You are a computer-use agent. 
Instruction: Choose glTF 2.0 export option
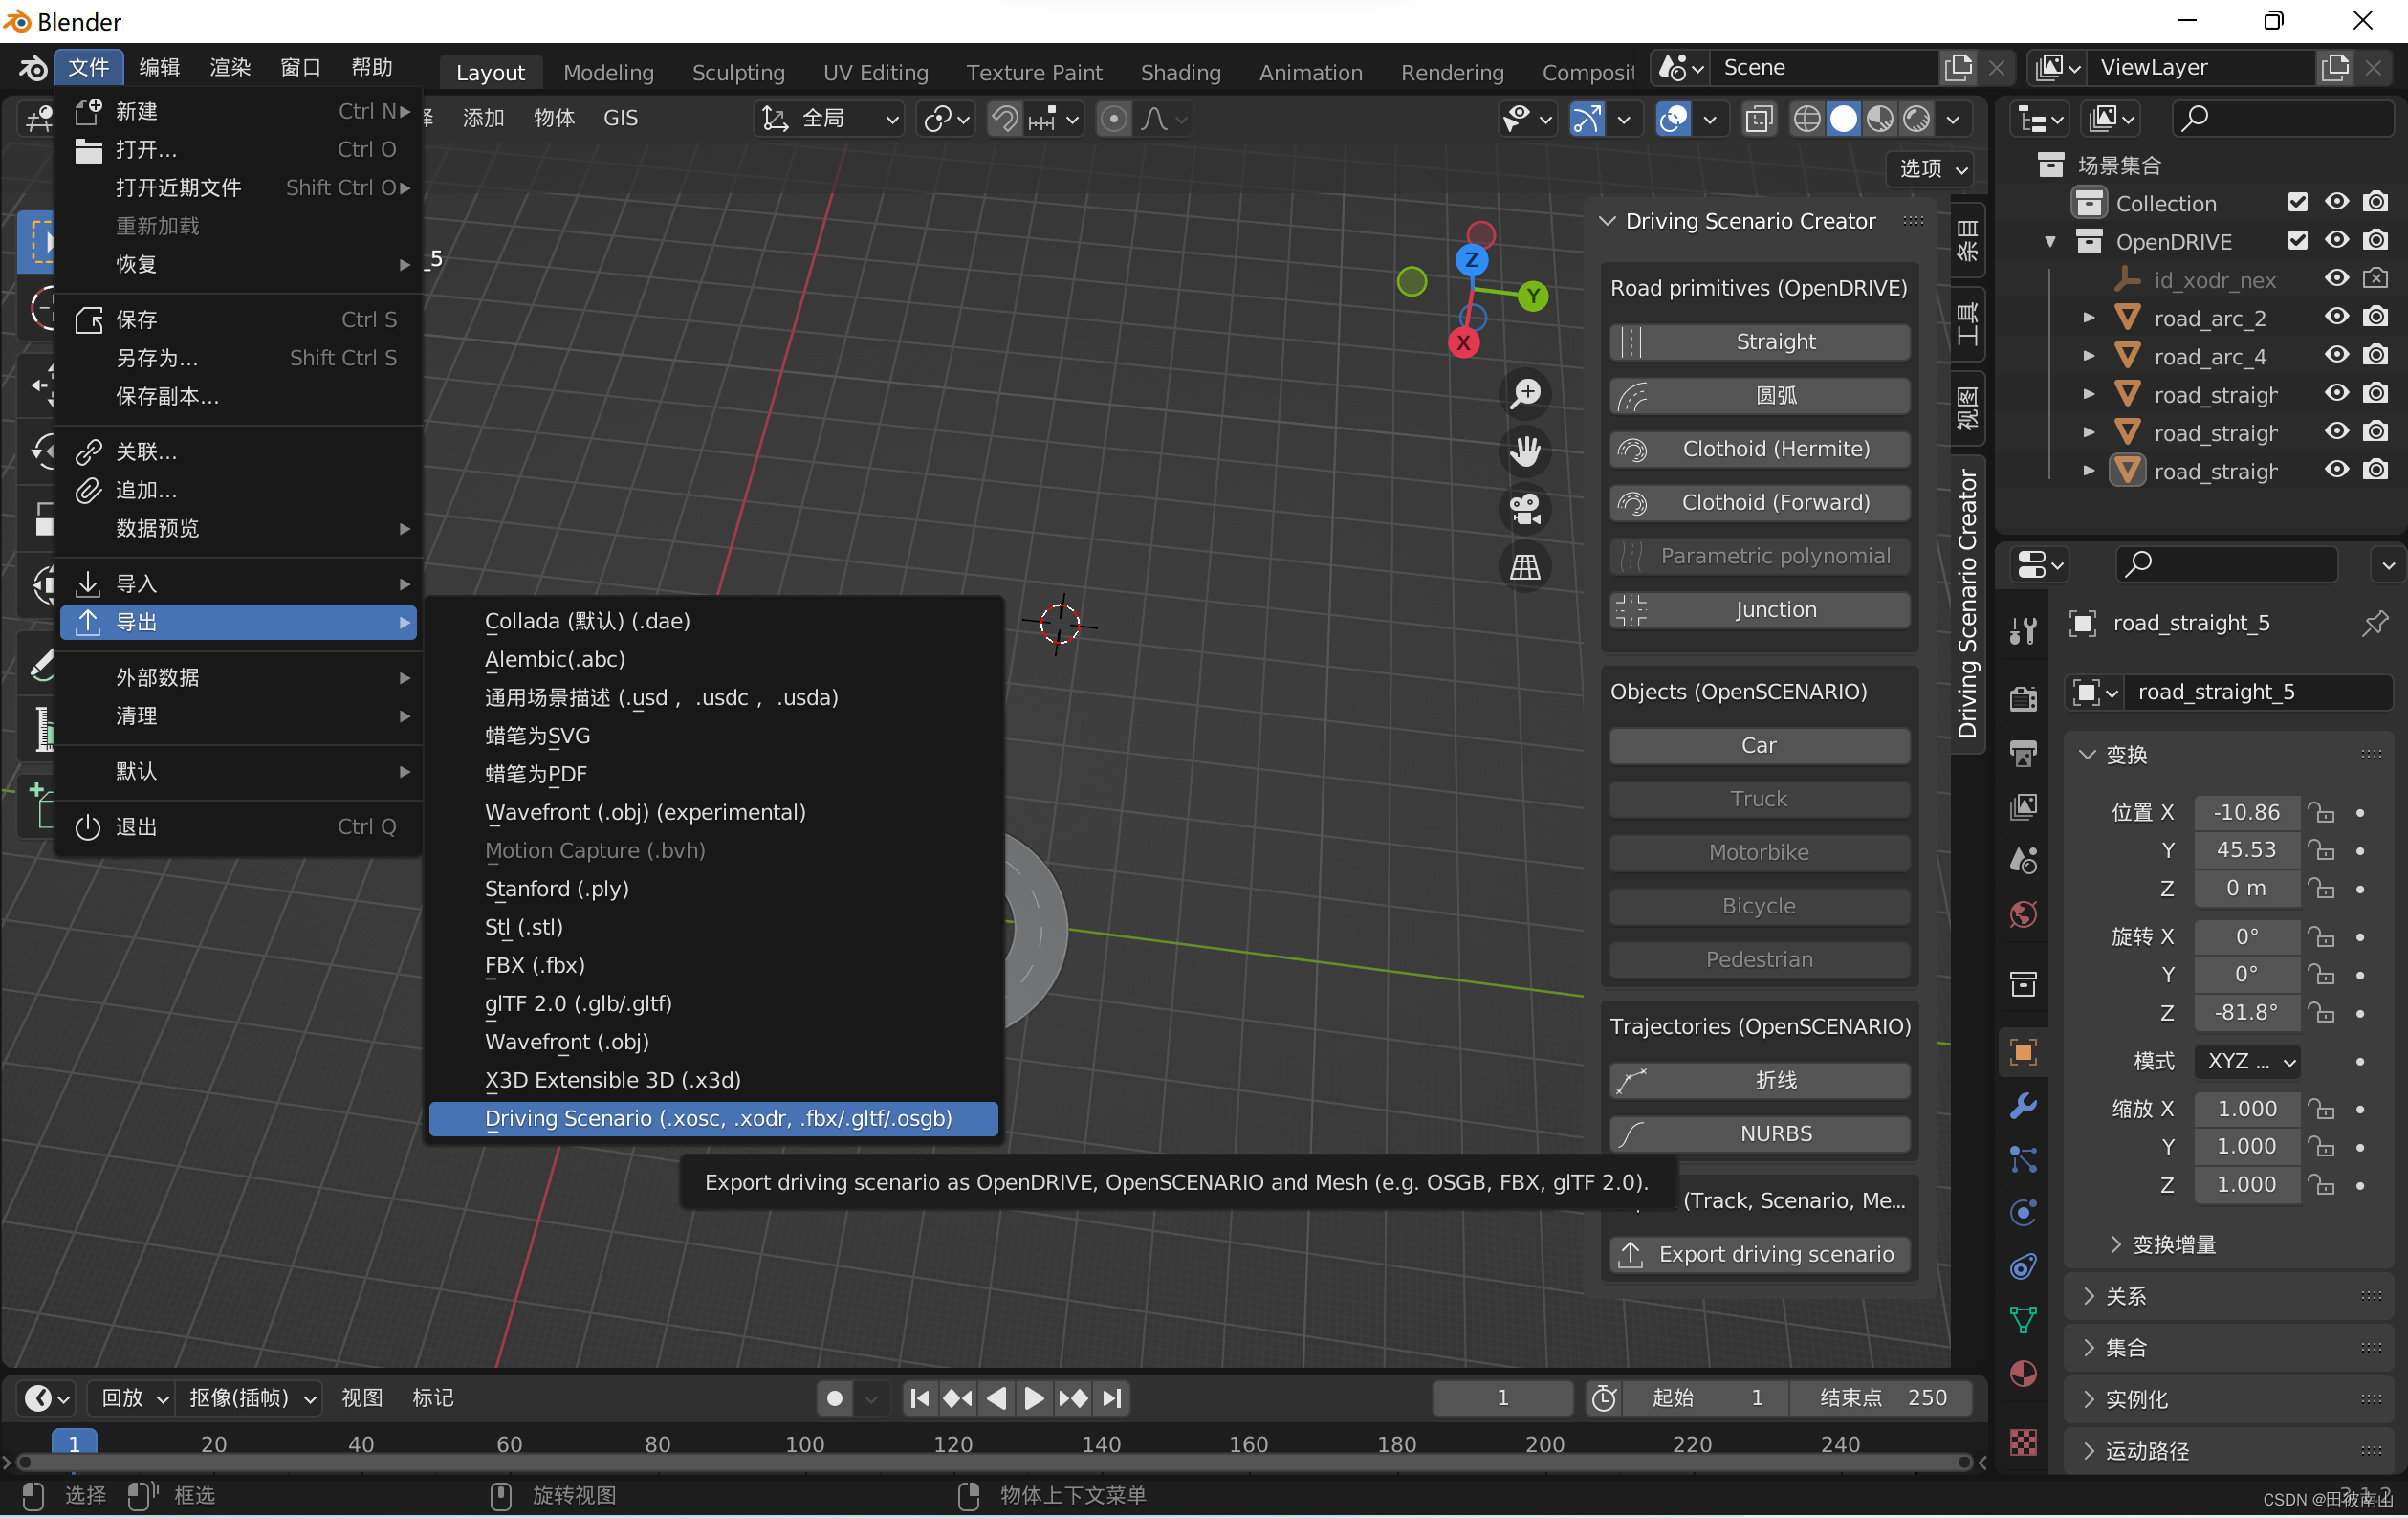[713, 1003]
